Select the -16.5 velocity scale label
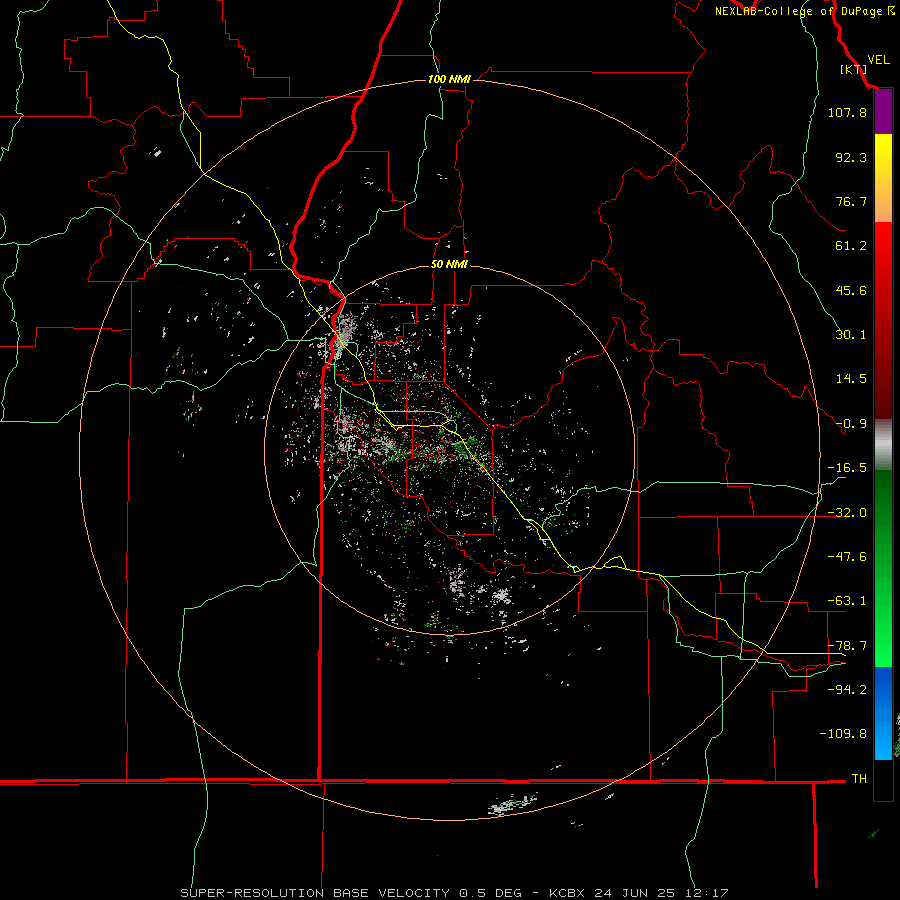 coord(847,468)
